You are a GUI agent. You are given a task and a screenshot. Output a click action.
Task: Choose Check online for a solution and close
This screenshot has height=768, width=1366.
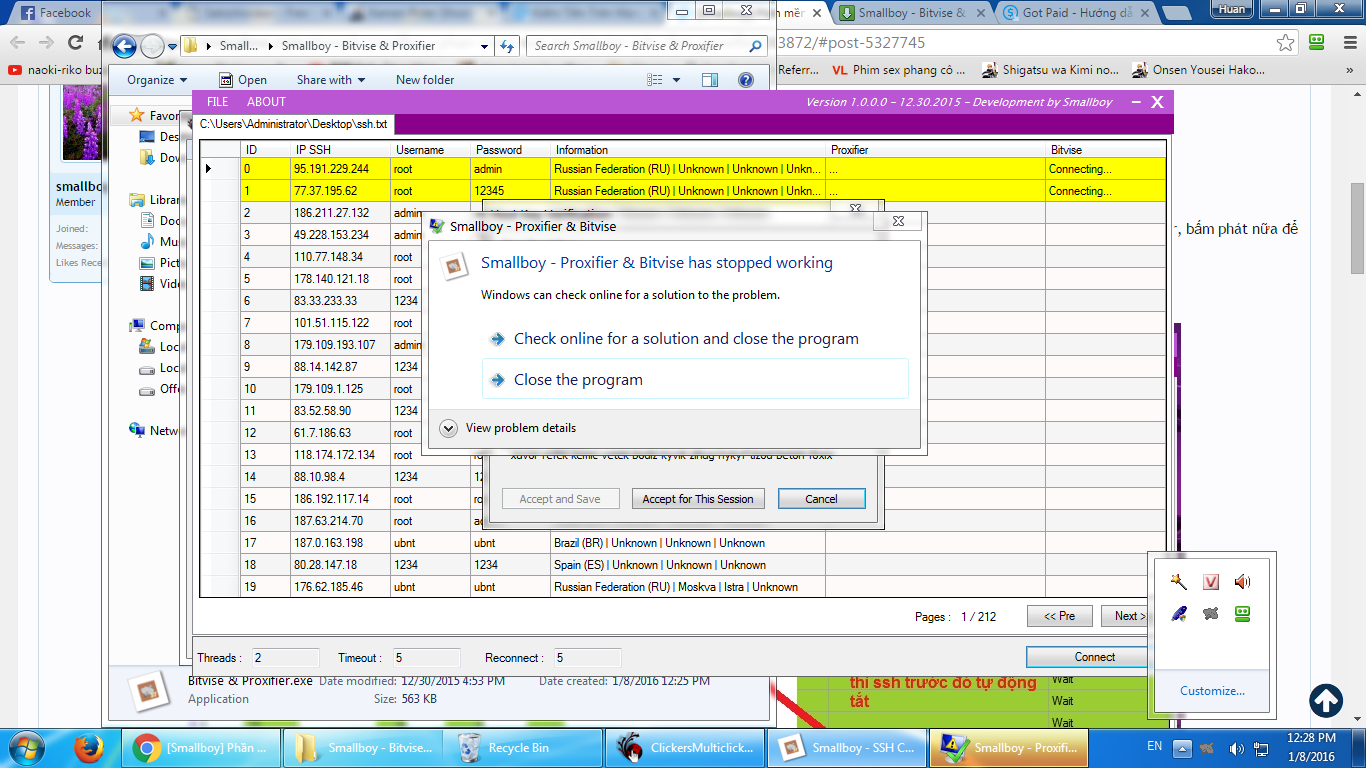pyautogui.click(x=695, y=339)
